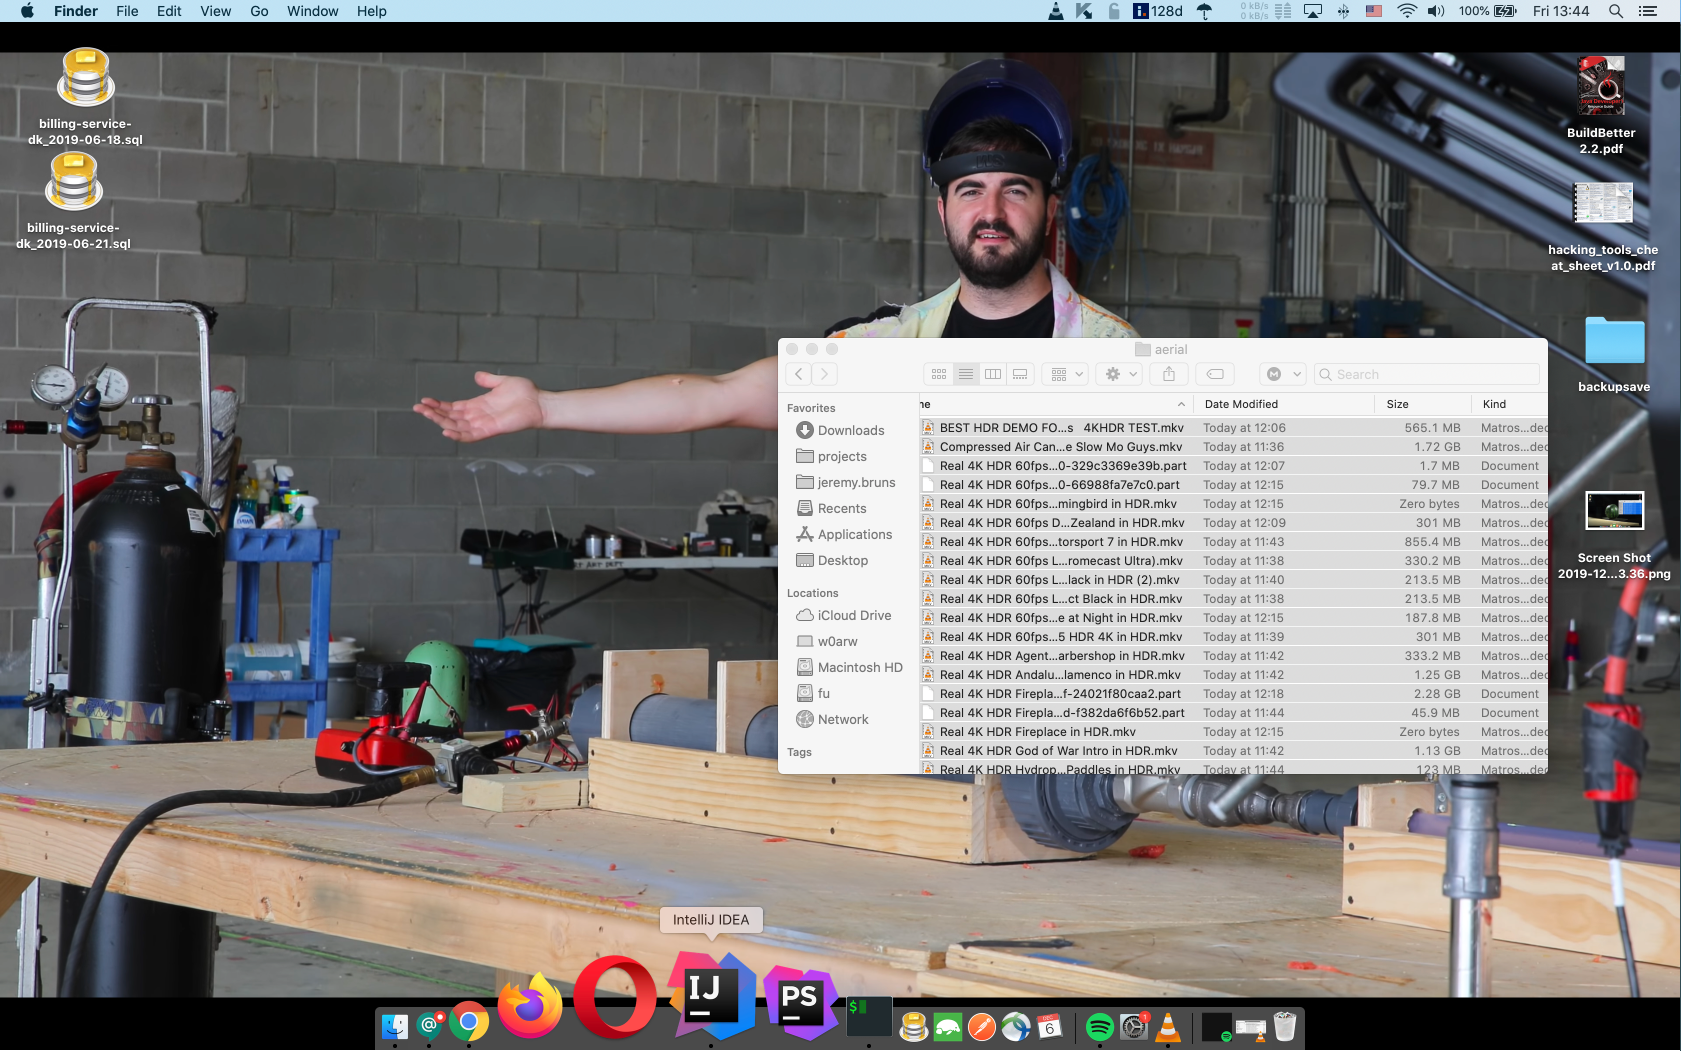This screenshot has height=1051, width=1681.
Task: Open IntelliJ IDEA from the dock
Action: (x=713, y=996)
